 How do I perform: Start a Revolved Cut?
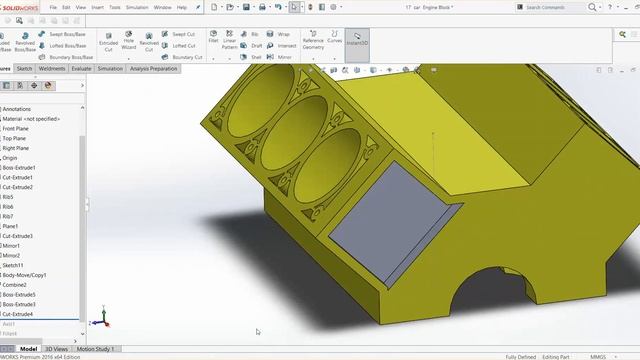pos(149,42)
